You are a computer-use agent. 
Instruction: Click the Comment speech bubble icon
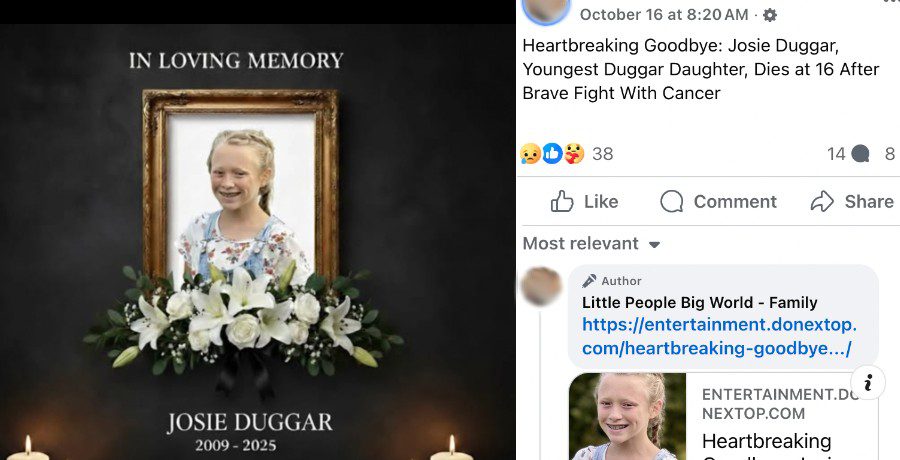(672, 202)
